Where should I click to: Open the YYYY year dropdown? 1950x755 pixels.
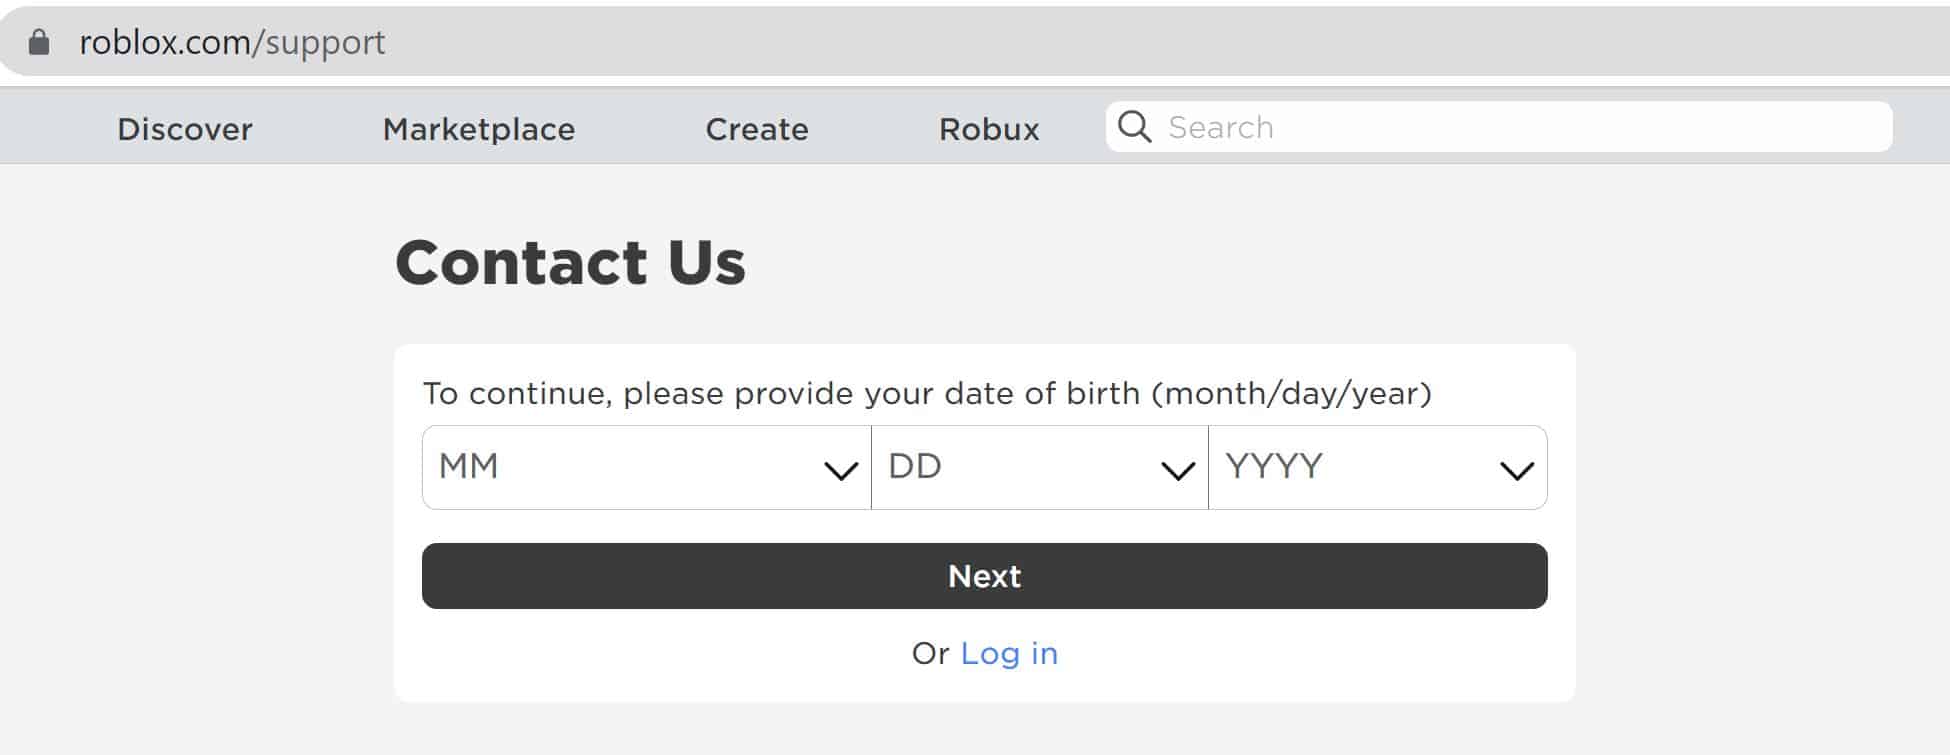(1378, 467)
